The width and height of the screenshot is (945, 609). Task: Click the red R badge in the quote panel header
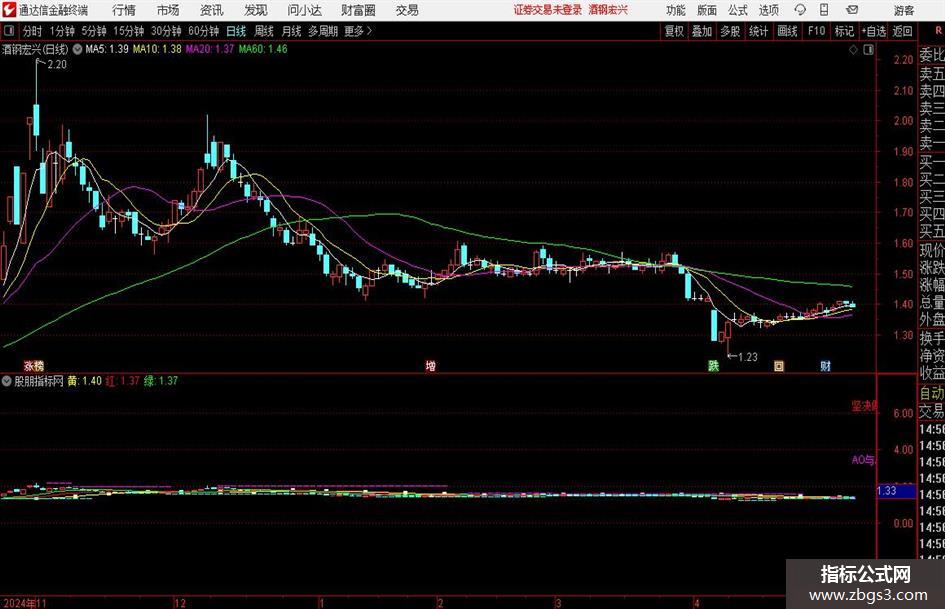point(938,31)
